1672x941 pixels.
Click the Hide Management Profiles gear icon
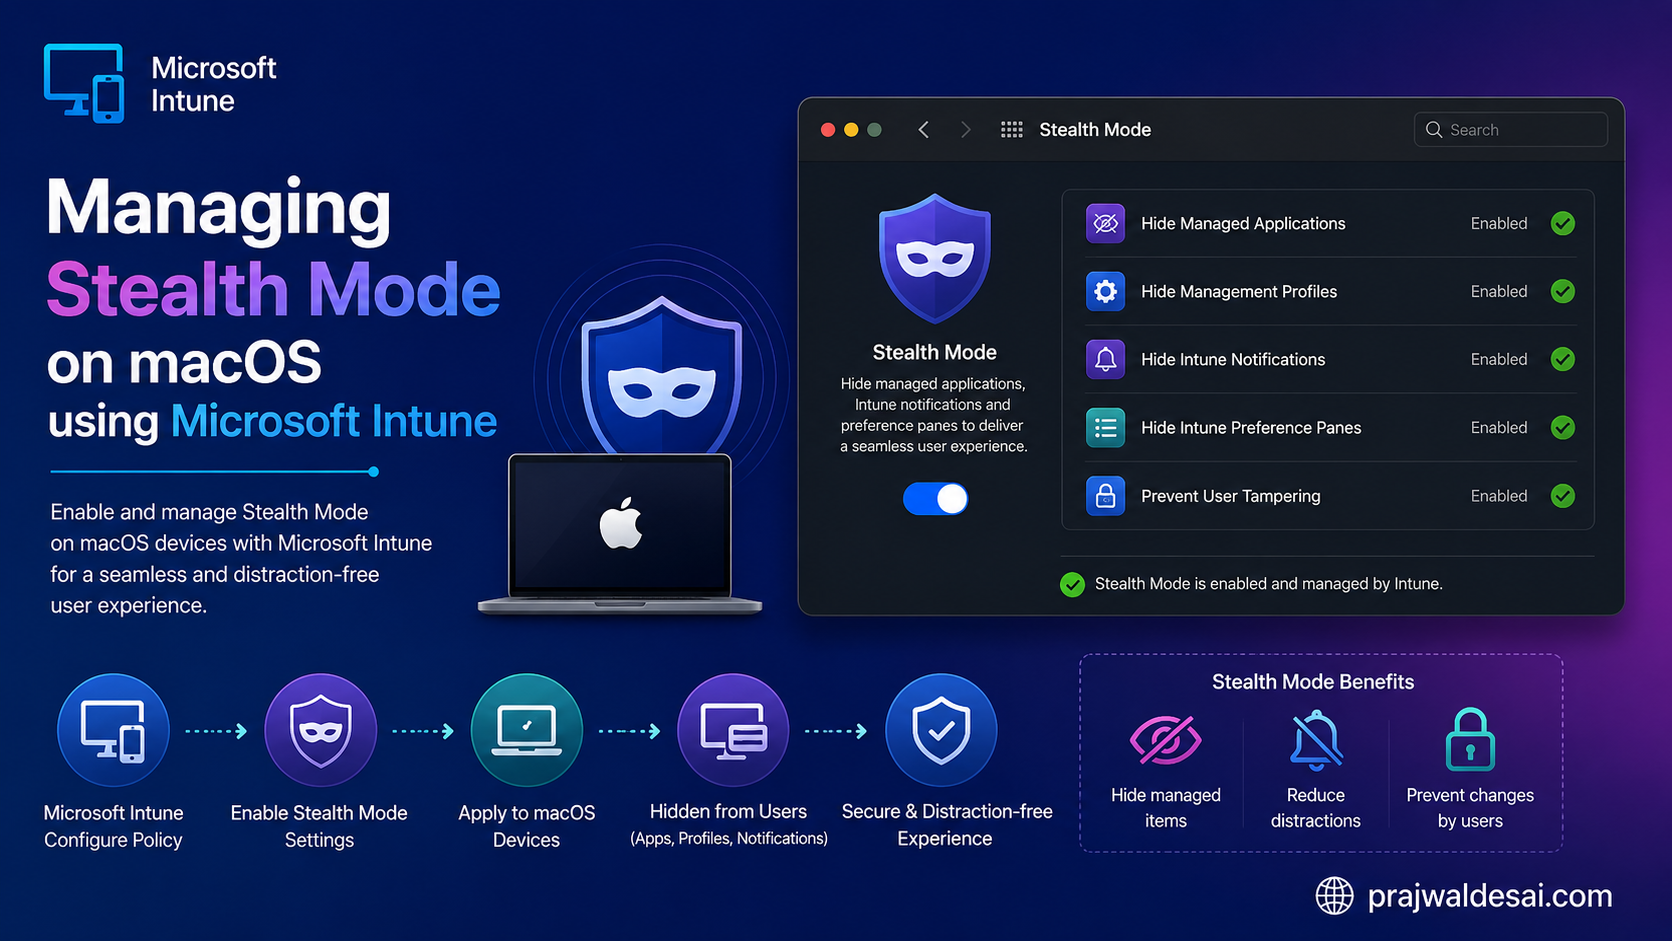click(1105, 291)
